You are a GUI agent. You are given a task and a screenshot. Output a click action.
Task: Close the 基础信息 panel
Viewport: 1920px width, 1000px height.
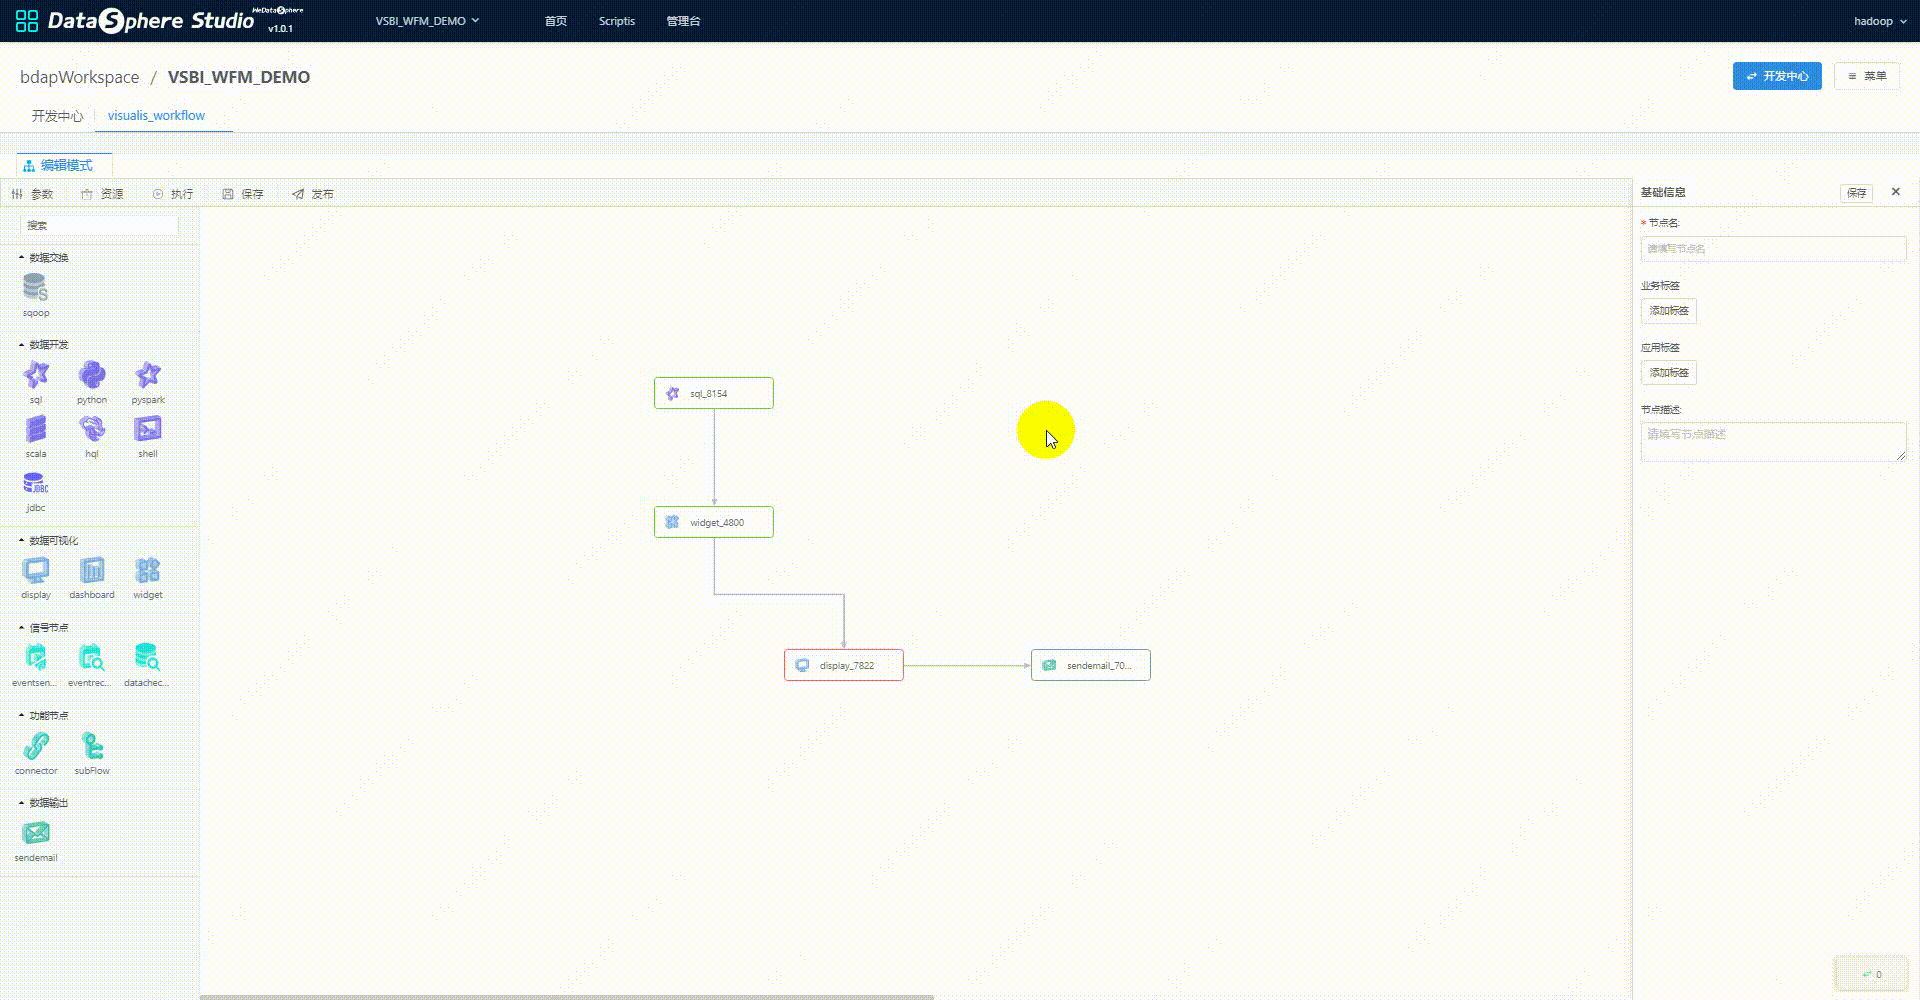click(1895, 192)
